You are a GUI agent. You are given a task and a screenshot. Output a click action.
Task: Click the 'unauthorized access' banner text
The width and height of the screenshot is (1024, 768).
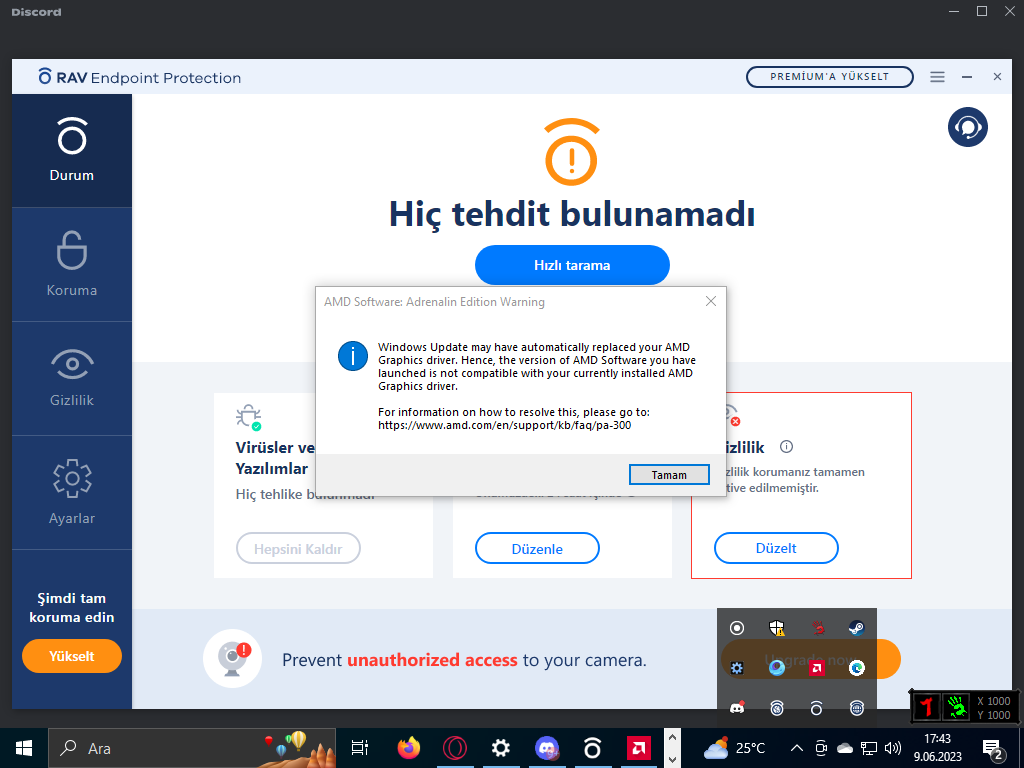click(x=432, y=660)
